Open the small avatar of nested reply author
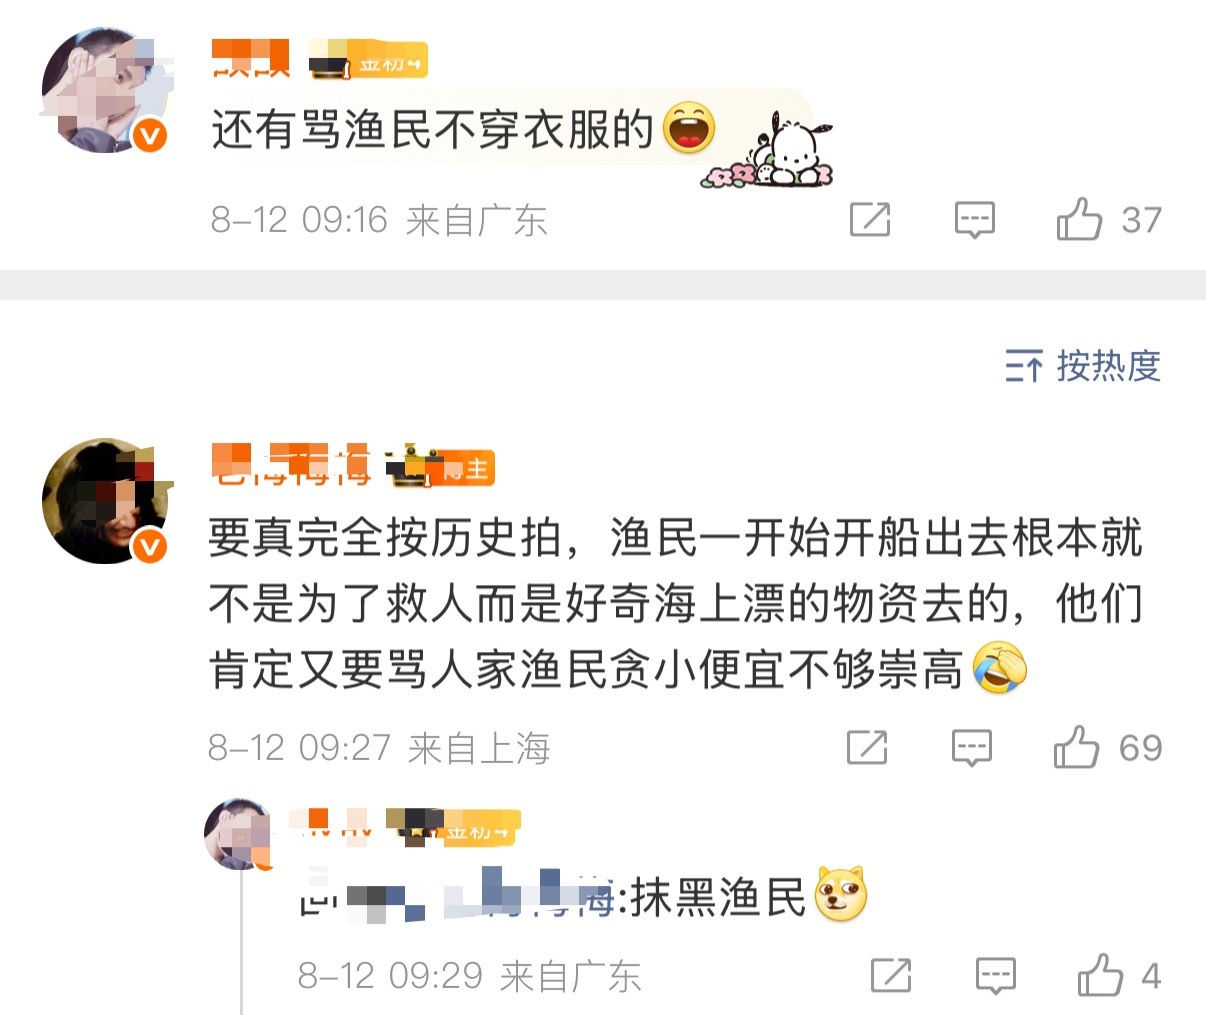Screen dimensions: 1206x1015 click(x=238, y=833)
